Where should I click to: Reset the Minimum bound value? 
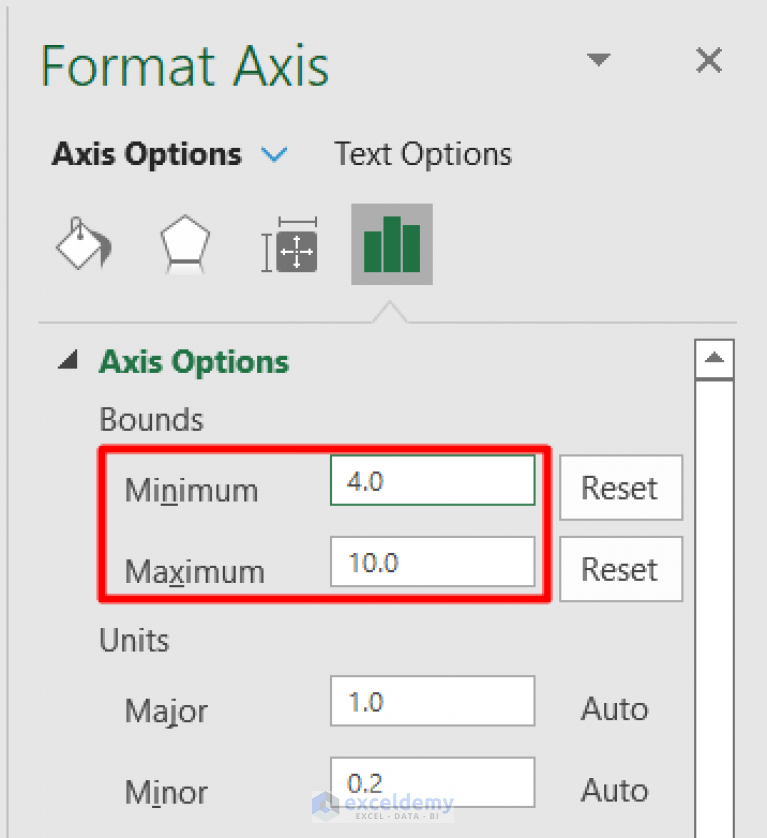620,488
